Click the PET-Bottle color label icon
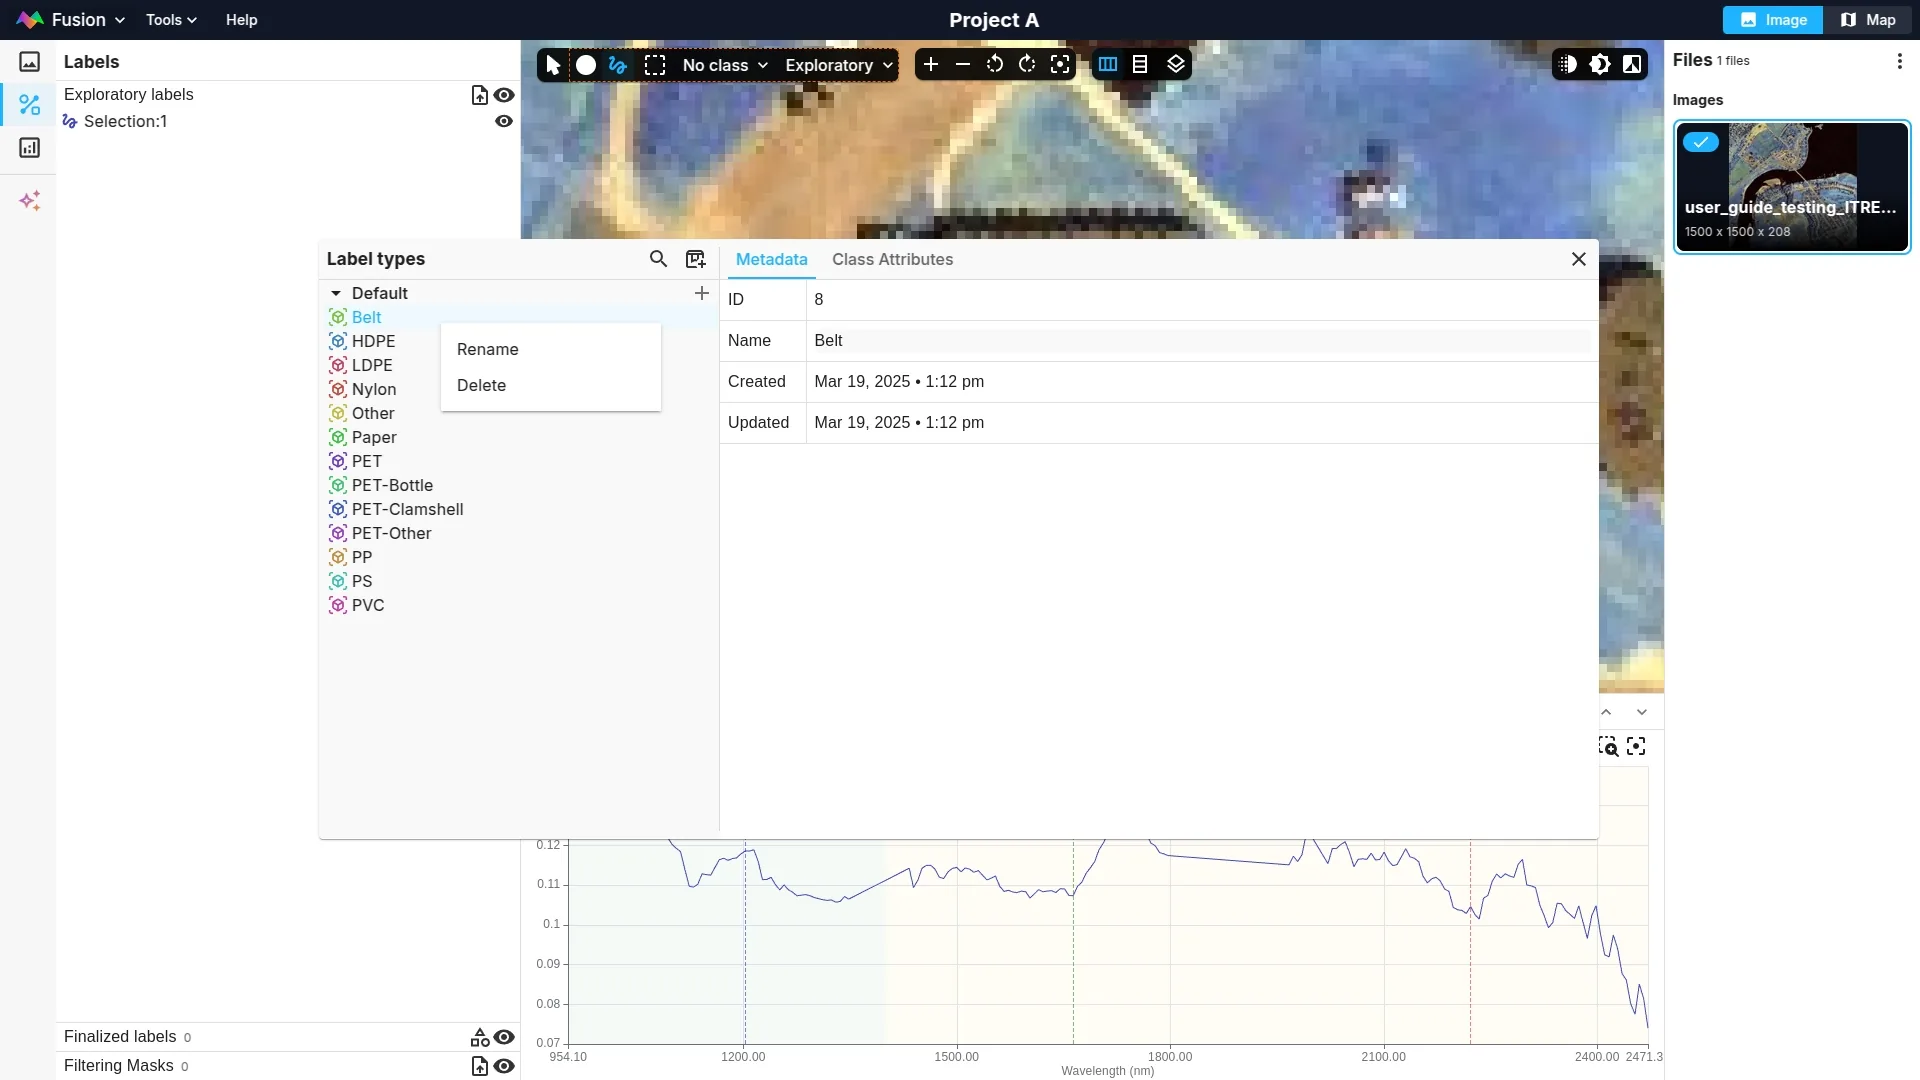This screenshot has width=1920, height=1080. coord(338,485)
